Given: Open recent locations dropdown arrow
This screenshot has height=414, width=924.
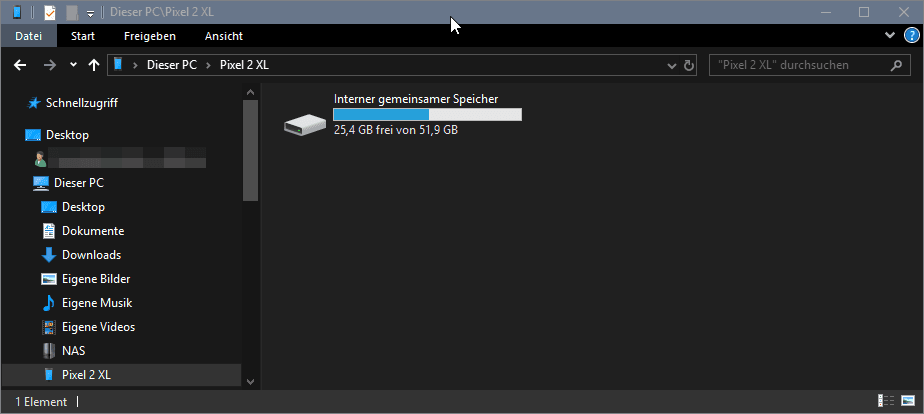Looking at the screenshot, I should (73, 65).
